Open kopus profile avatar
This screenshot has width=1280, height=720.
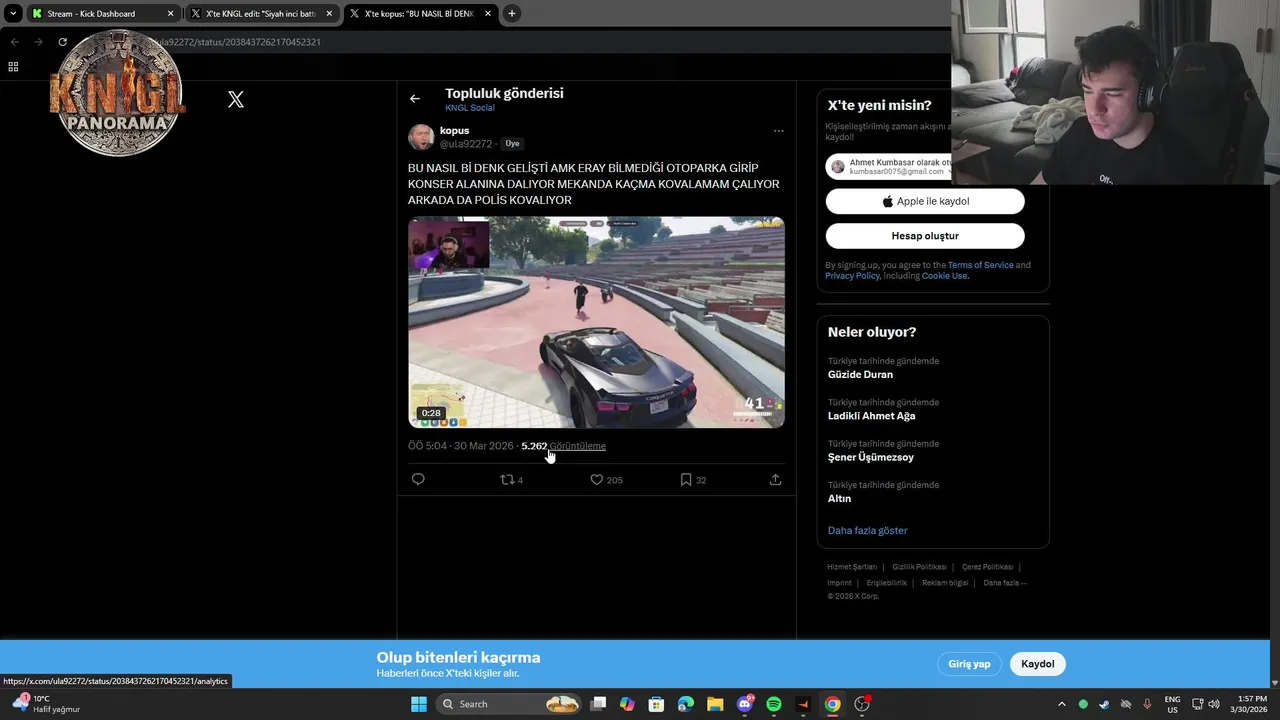coord(421,137)
